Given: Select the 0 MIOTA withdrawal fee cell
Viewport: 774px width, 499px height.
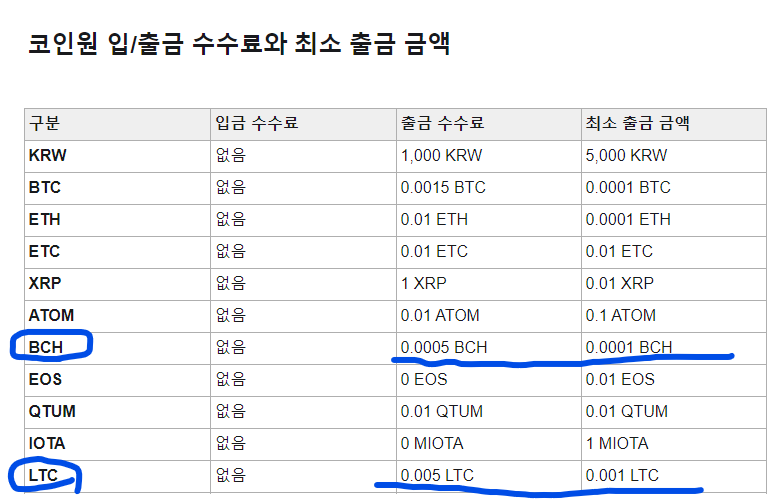Looking at the screenshot, I should tap(489, 444).
